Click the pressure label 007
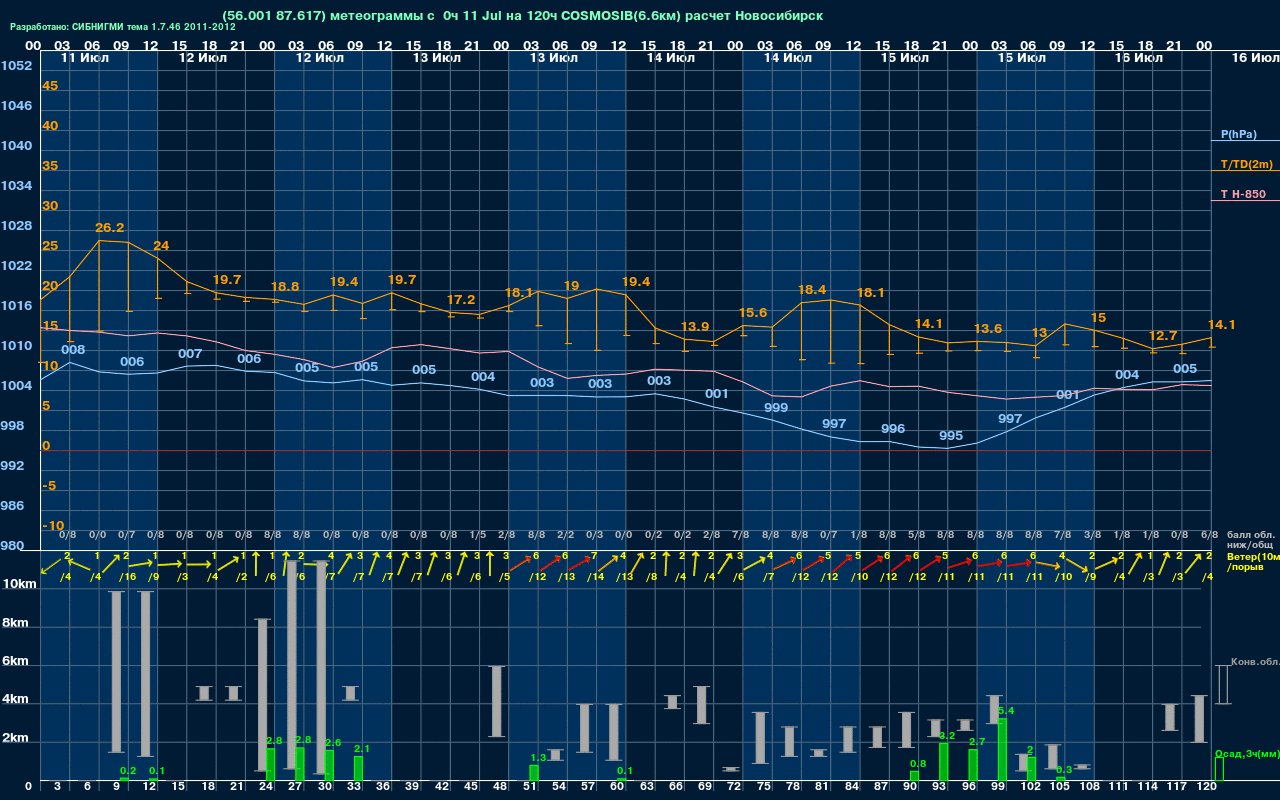This screenshot has height=800, width=1280. (x=190, y=354)
